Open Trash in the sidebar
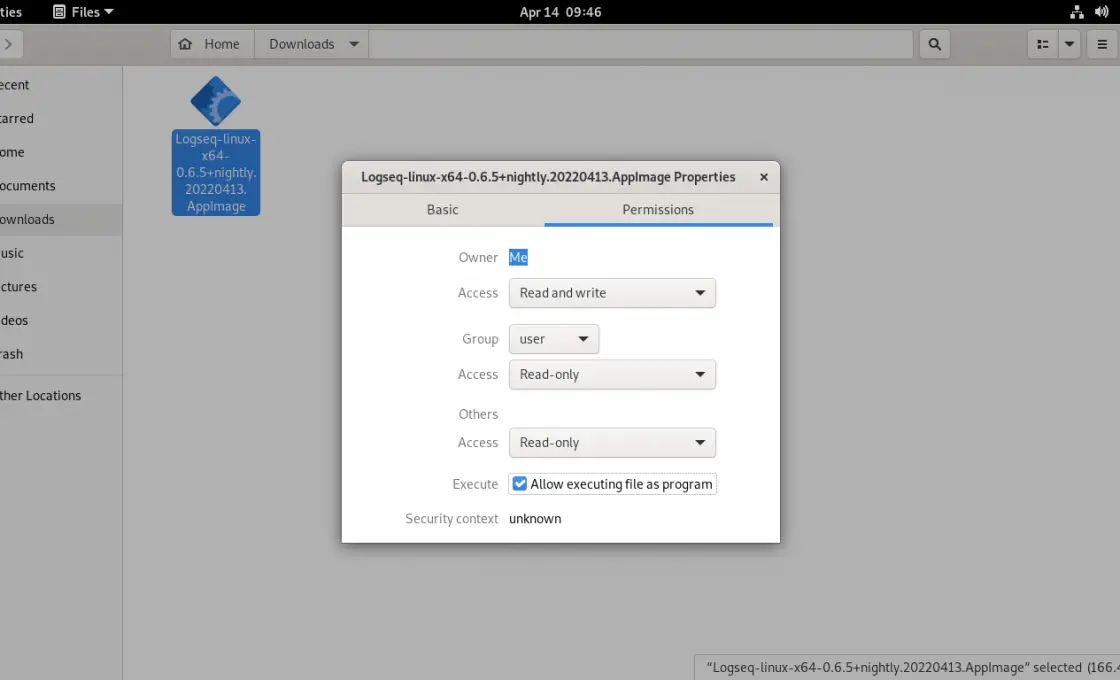The image size is (1120, 680). pos(61,354)
